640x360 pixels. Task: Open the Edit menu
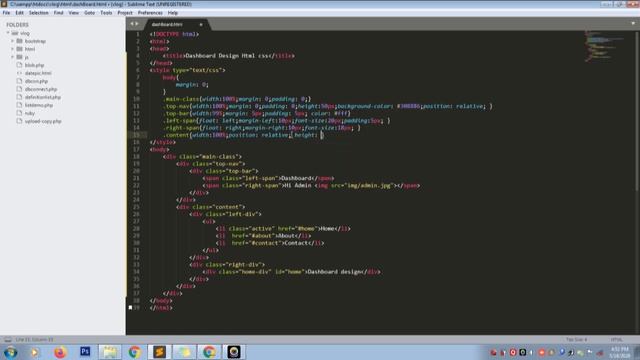point(19,13)
